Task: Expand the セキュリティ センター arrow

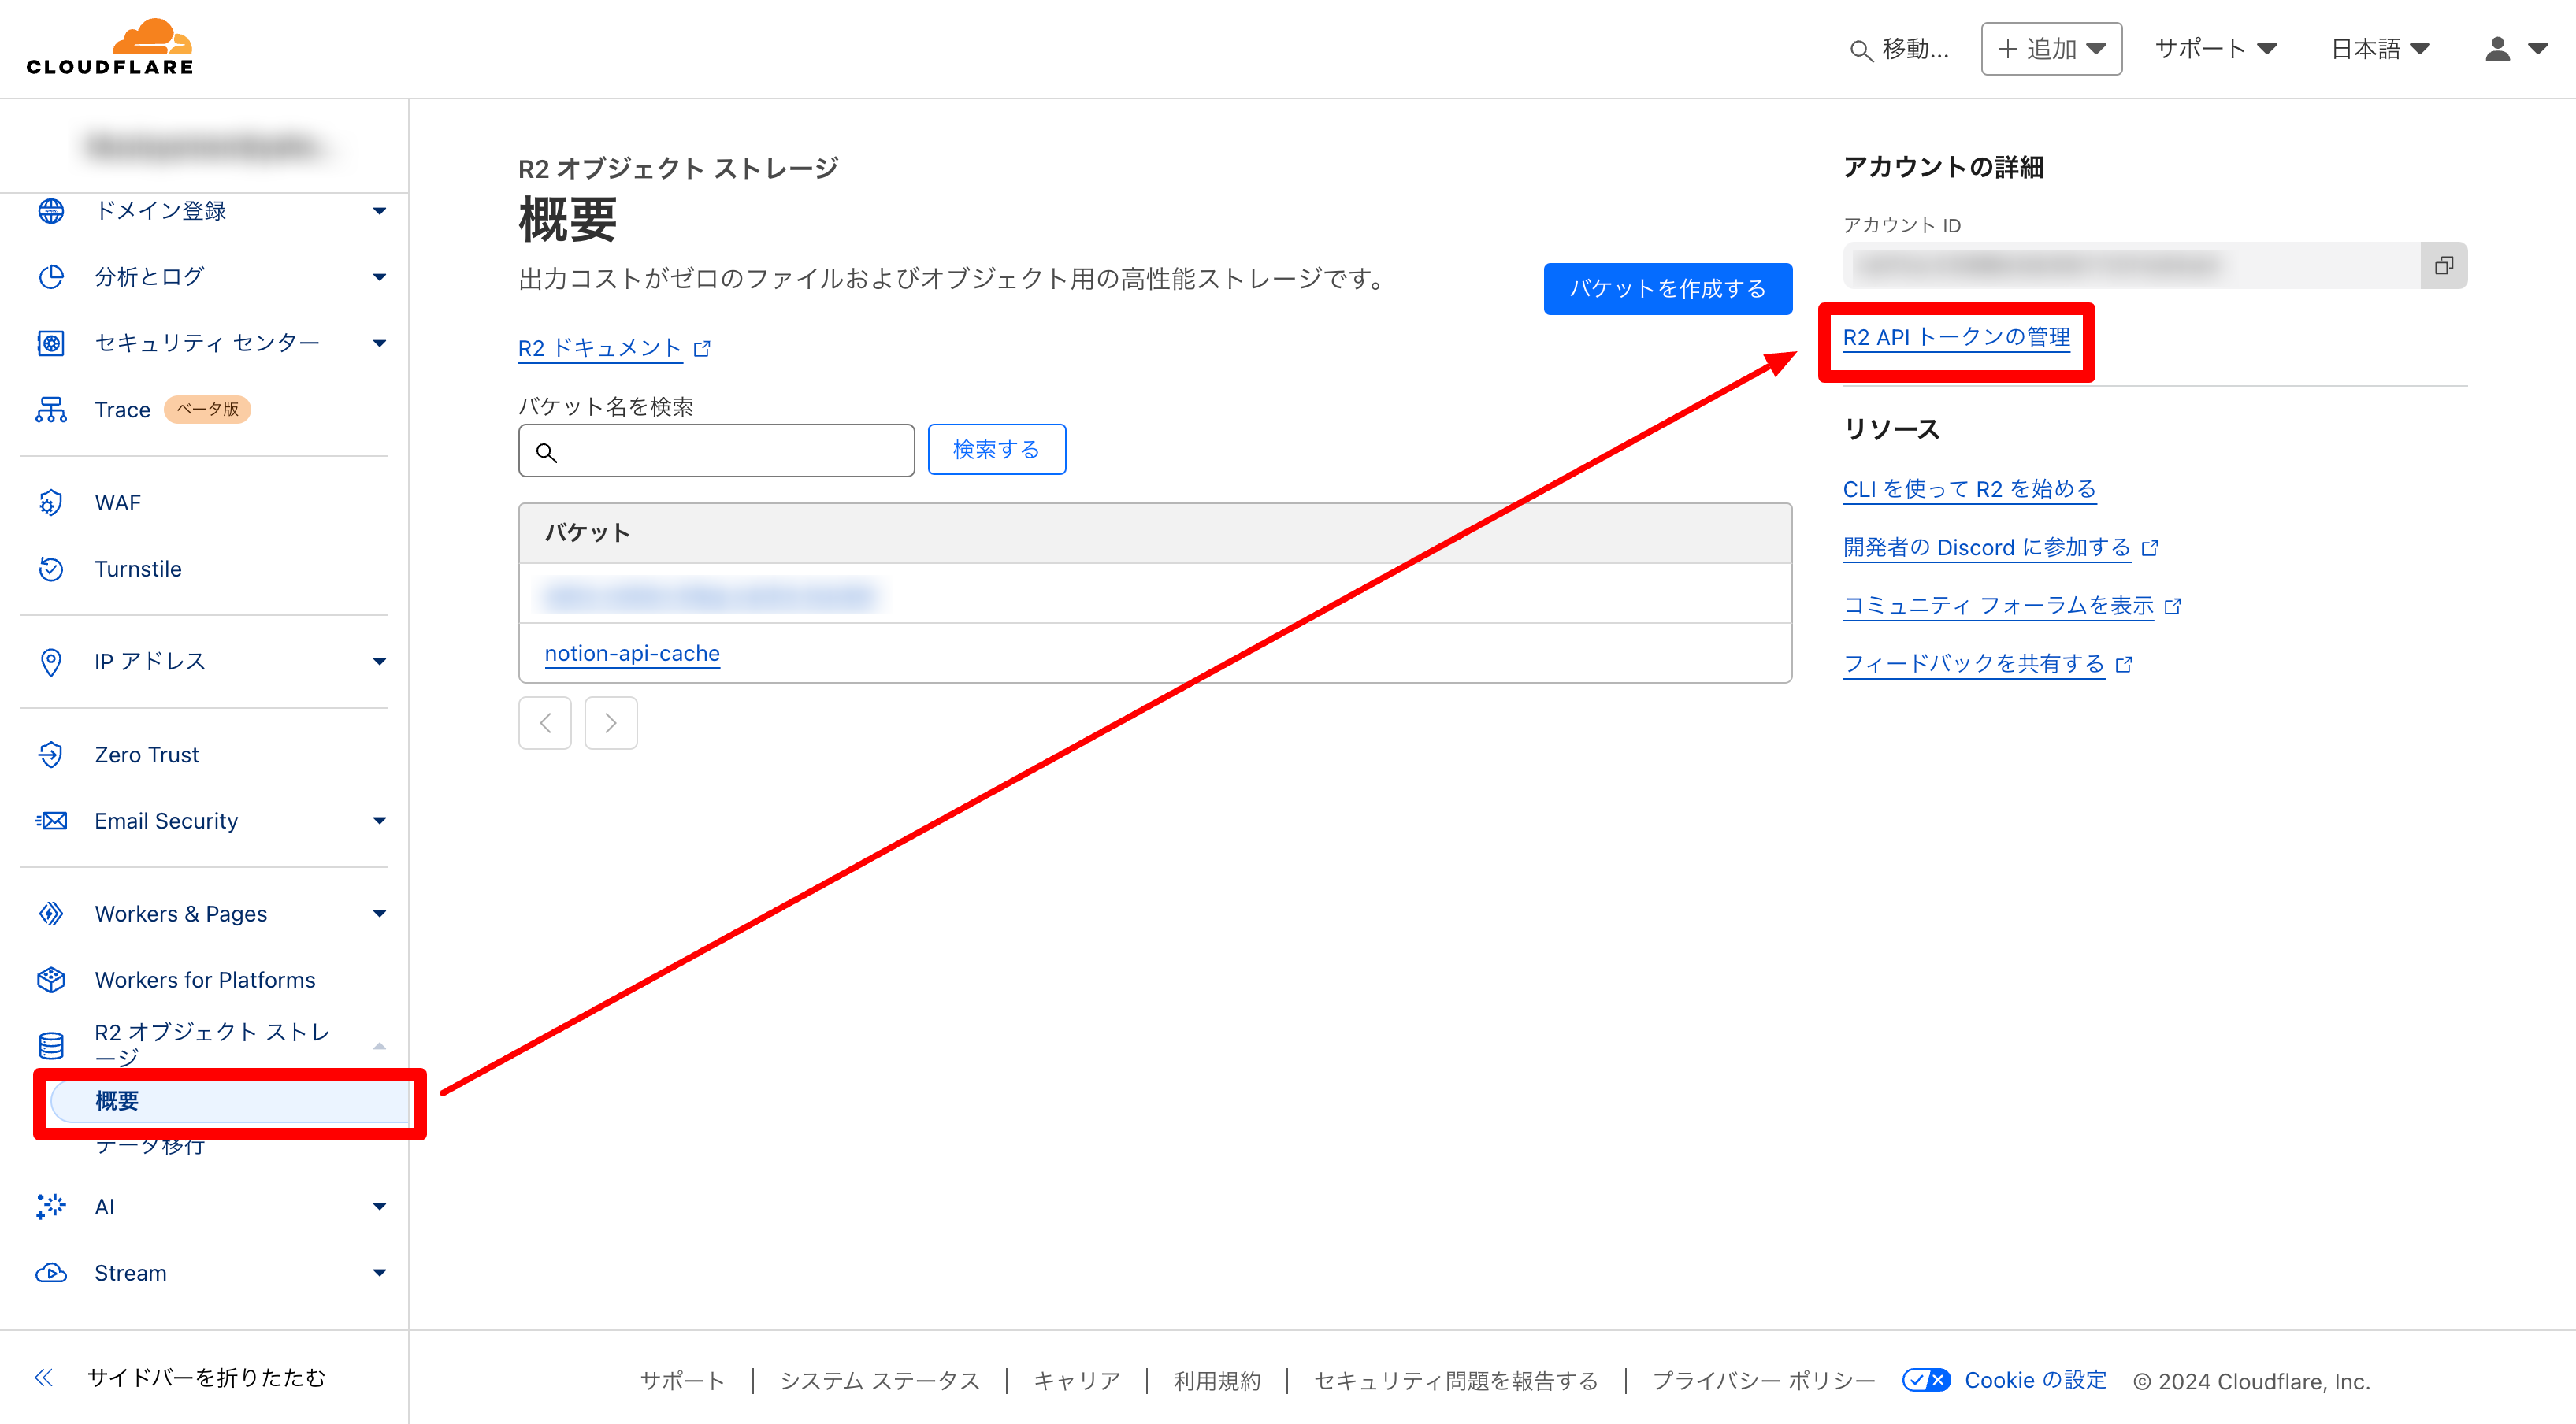Action: 379,343
